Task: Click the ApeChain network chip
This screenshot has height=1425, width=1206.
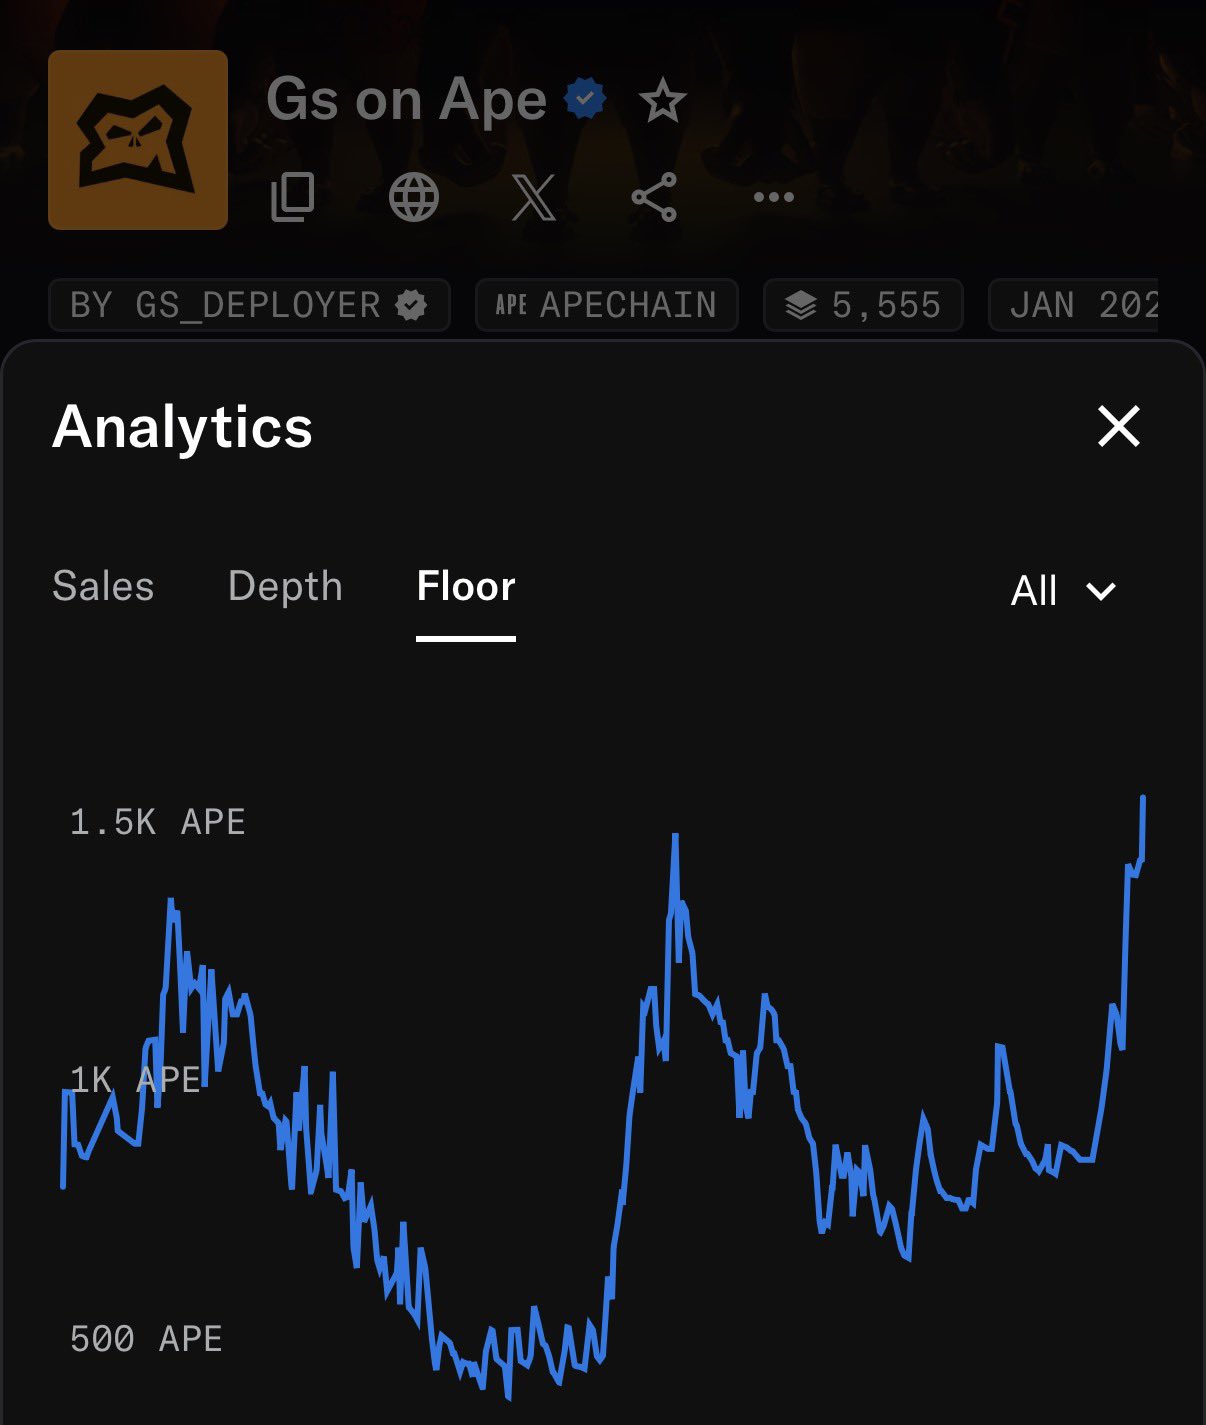Action: pyautogui.click(x=607, y=305)
